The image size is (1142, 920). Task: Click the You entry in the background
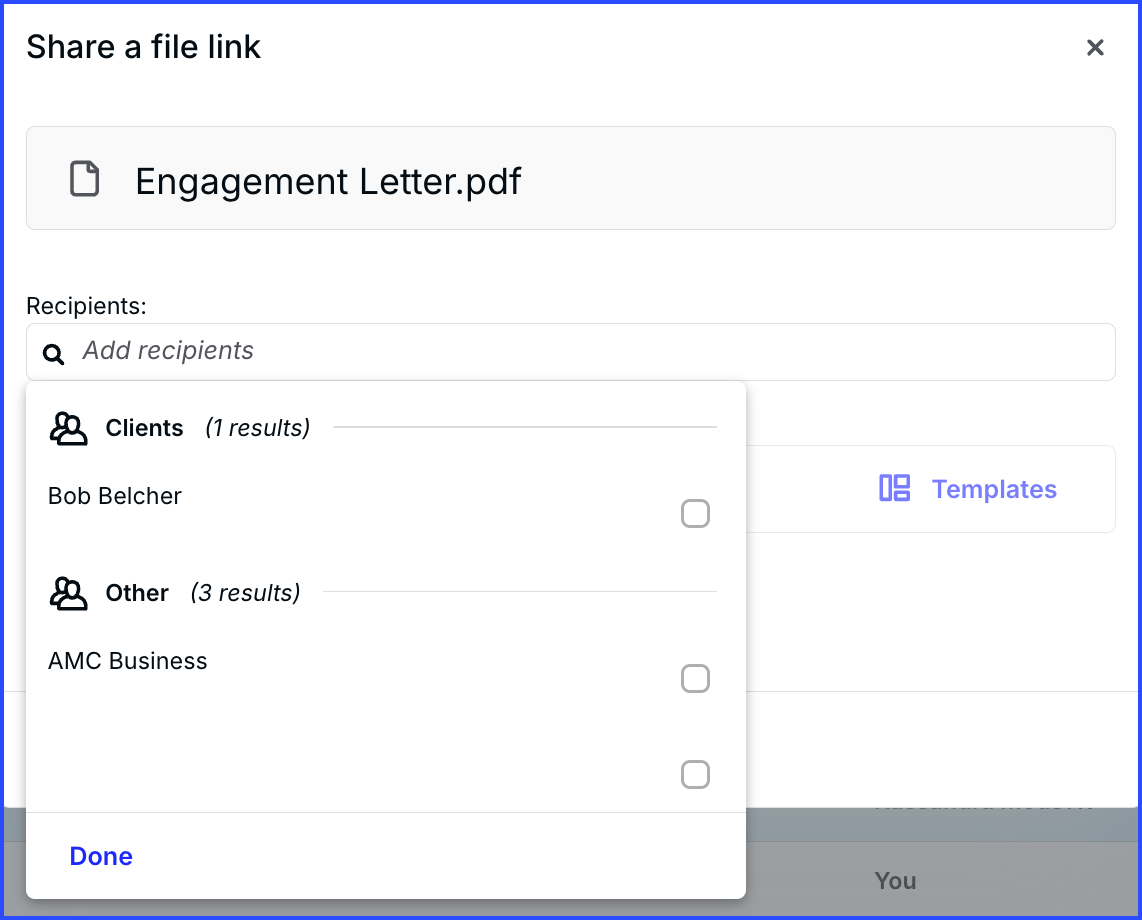895,881
